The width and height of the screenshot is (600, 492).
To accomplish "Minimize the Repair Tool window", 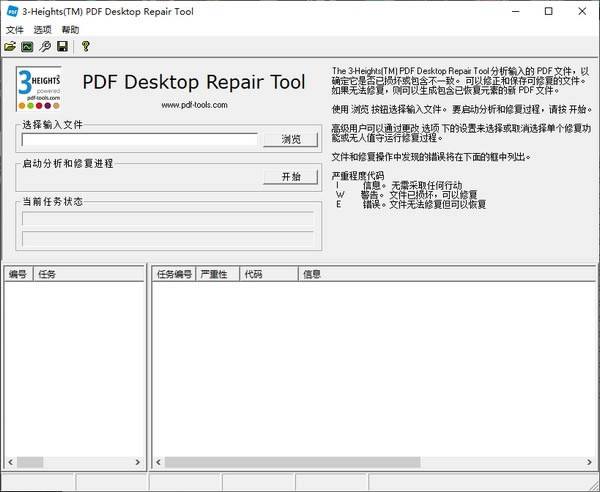I will (516, 11).
